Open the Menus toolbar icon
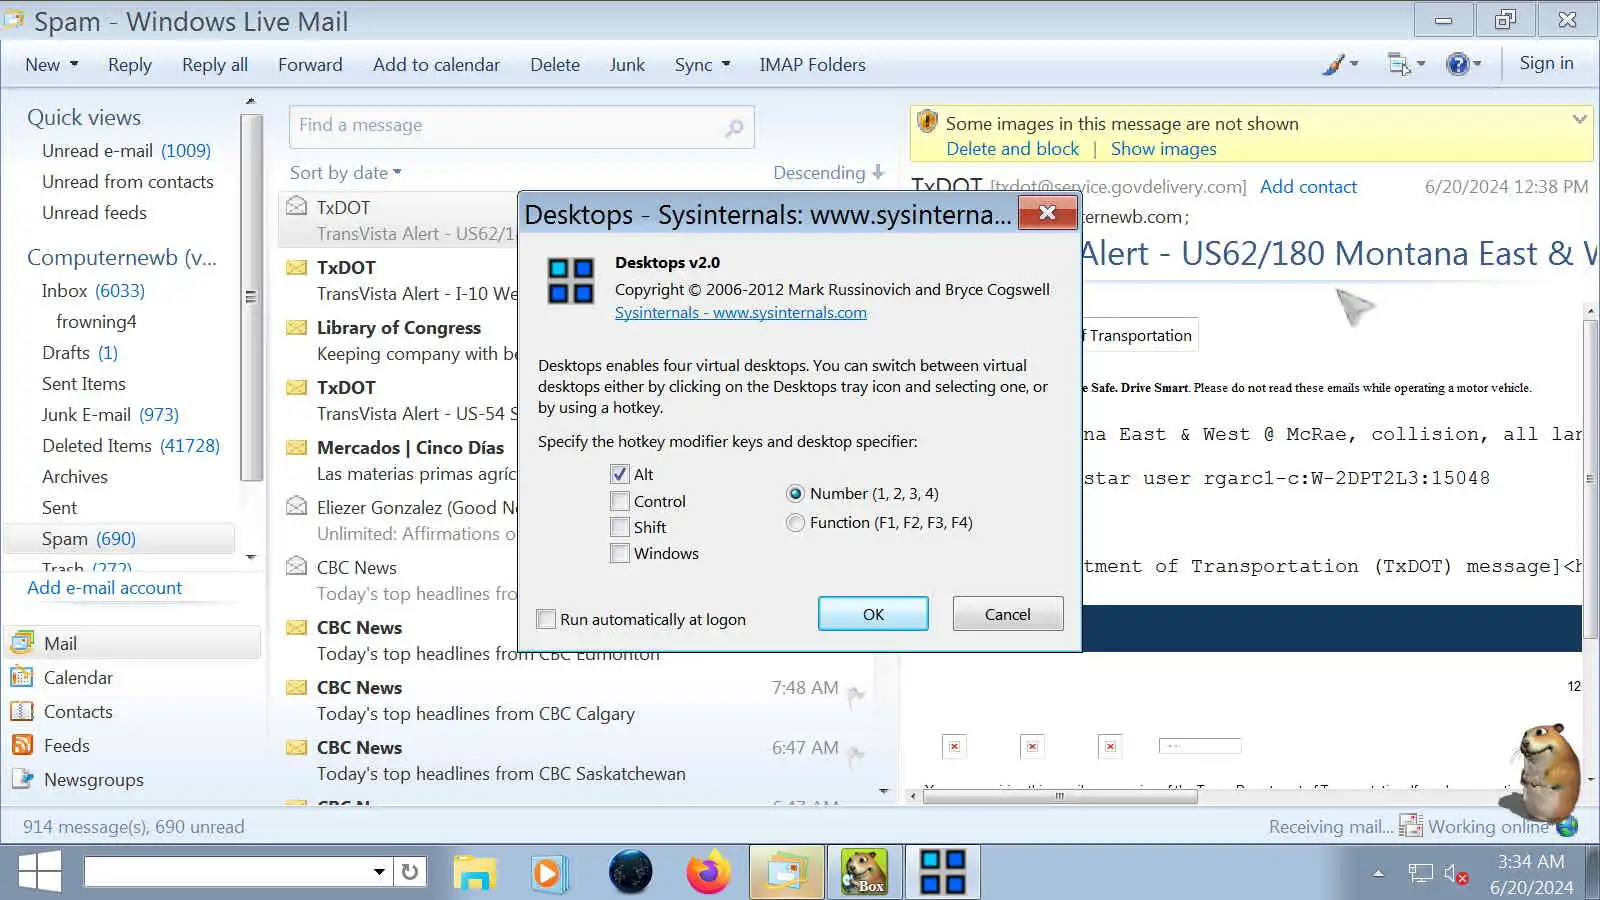 (x=1399, y=64)
